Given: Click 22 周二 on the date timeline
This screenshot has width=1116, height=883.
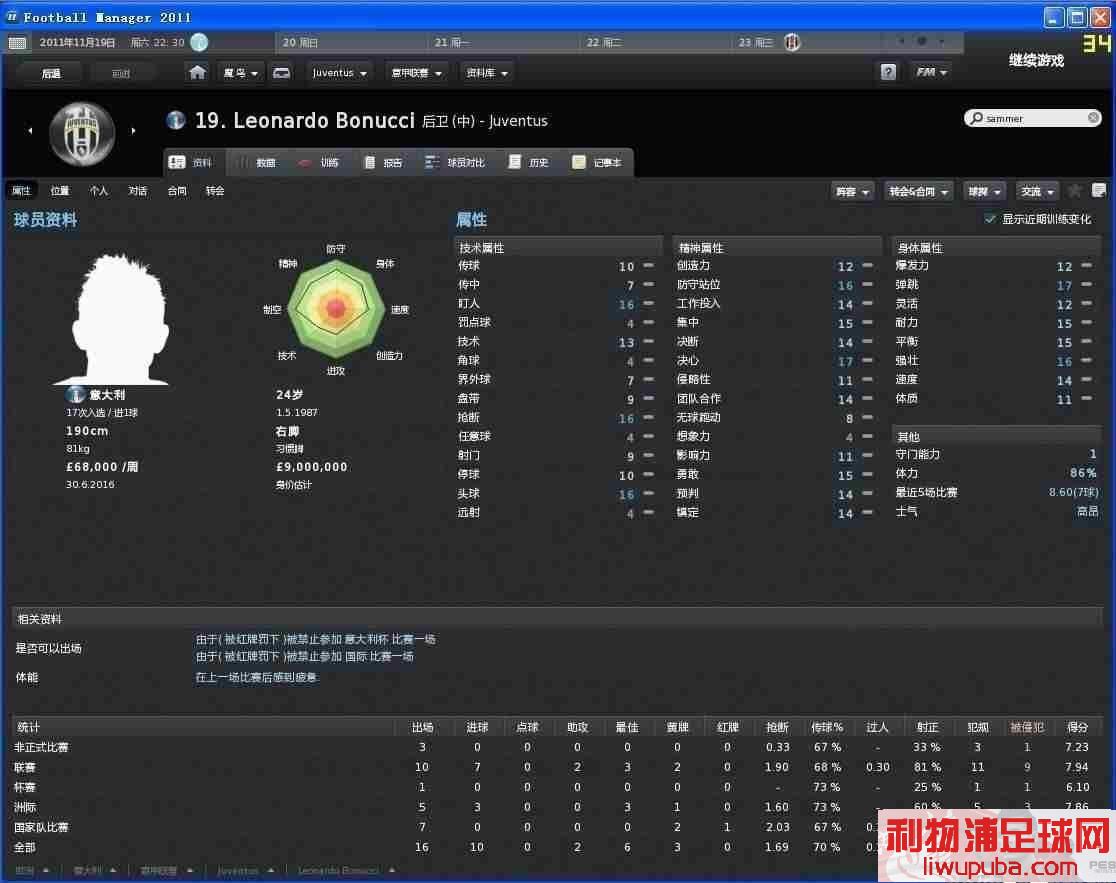Looking at the screenshot, I should tap(604, 43).
